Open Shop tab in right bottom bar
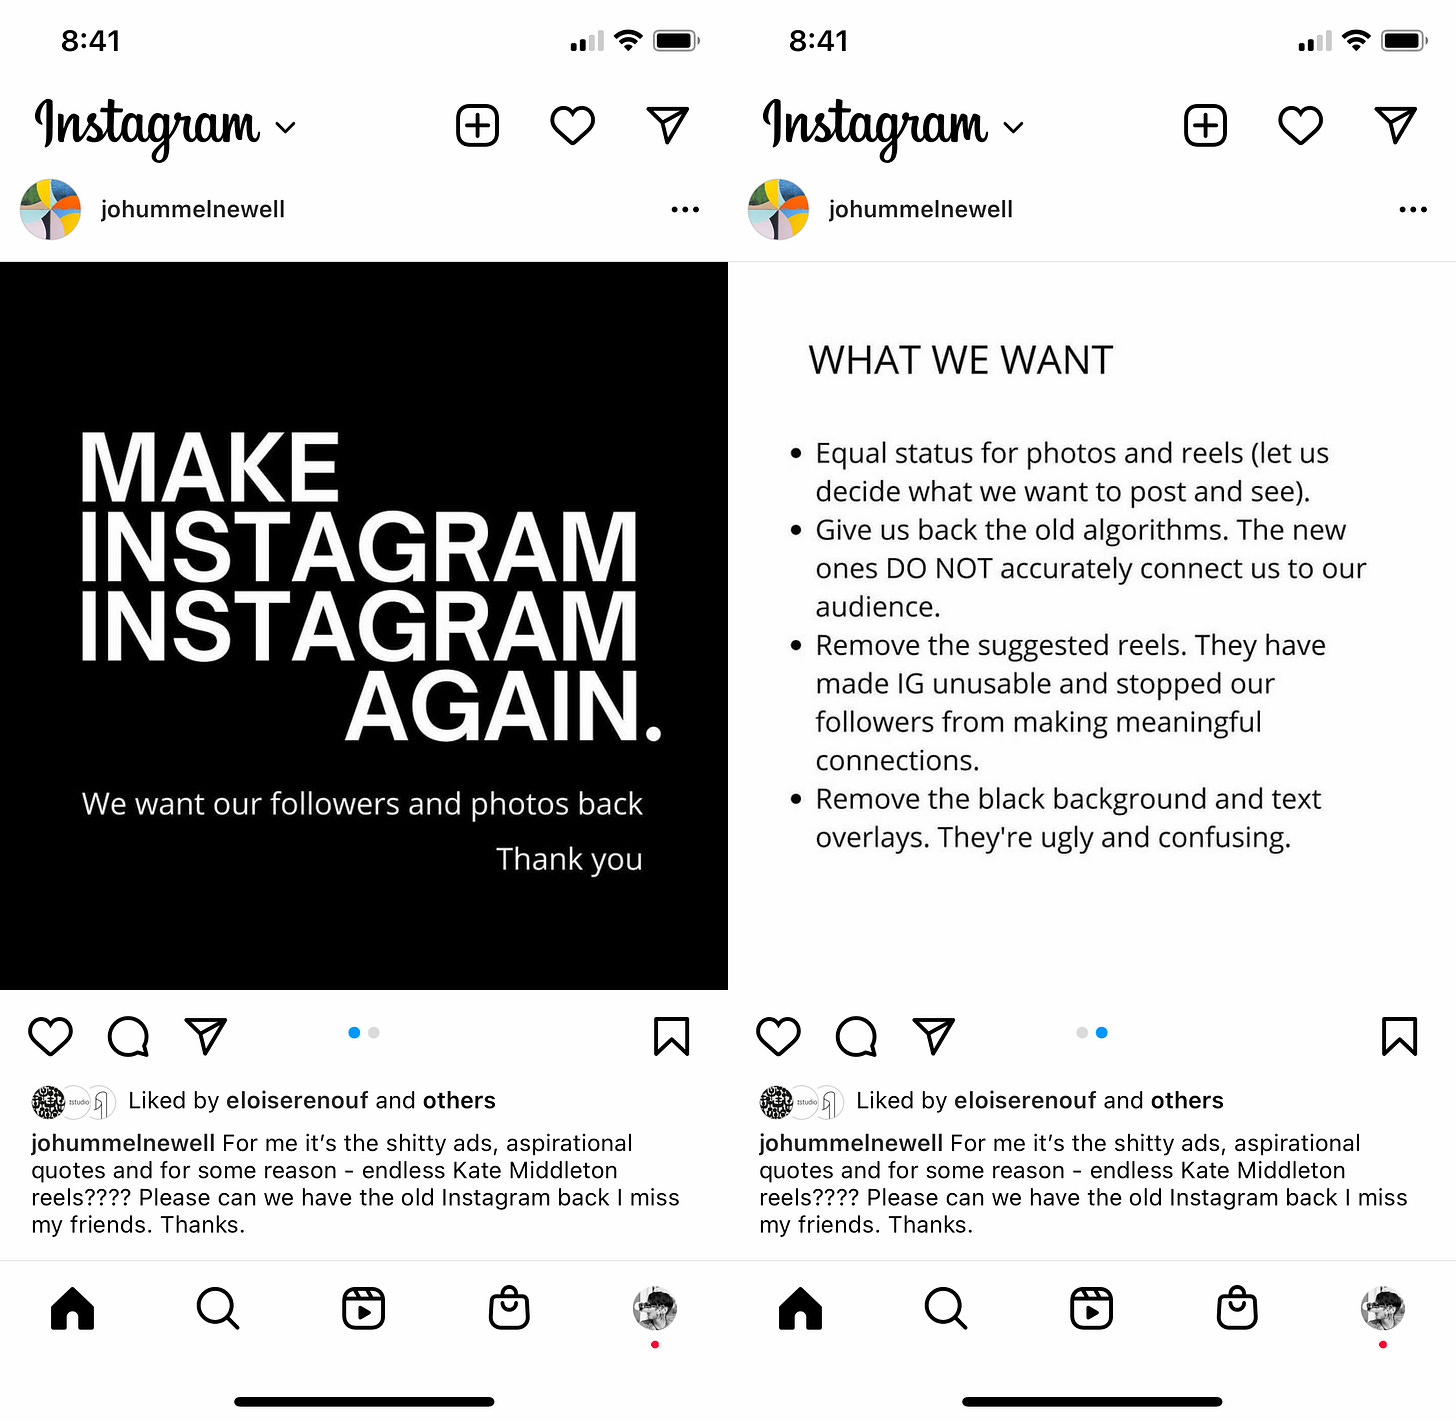The image size is (1456, 1422). (1237, 1307)
